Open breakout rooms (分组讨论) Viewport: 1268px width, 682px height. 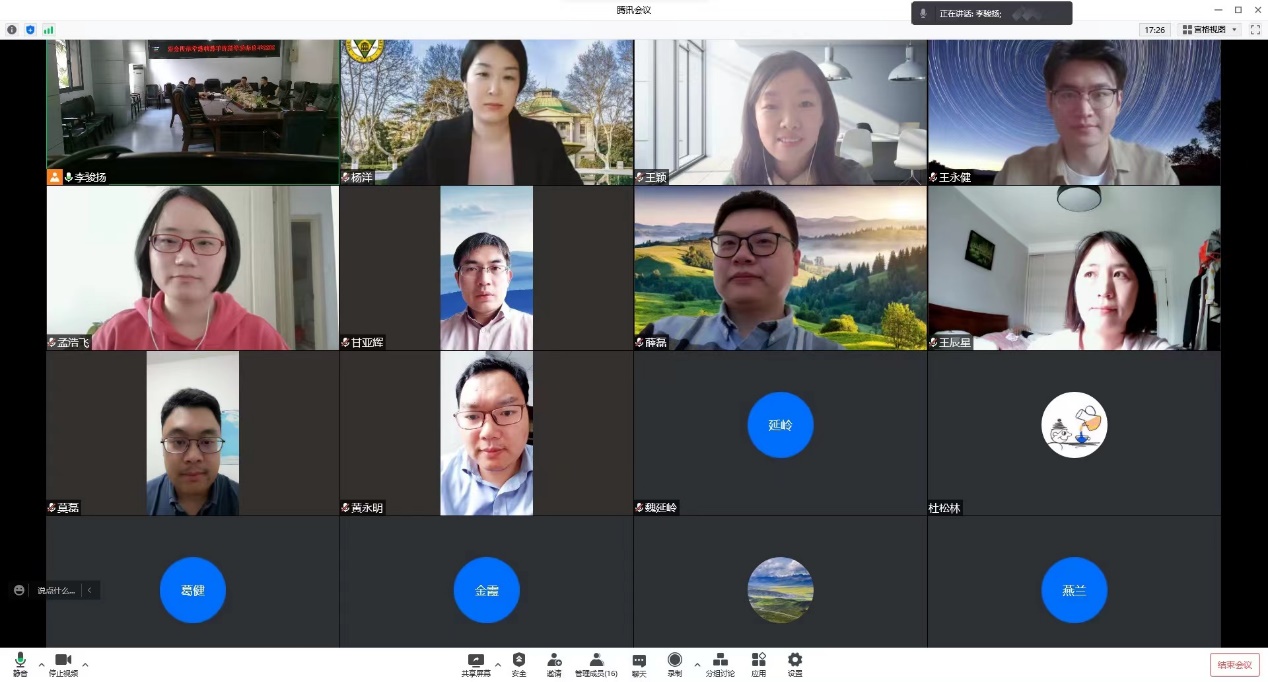[720, 664]
